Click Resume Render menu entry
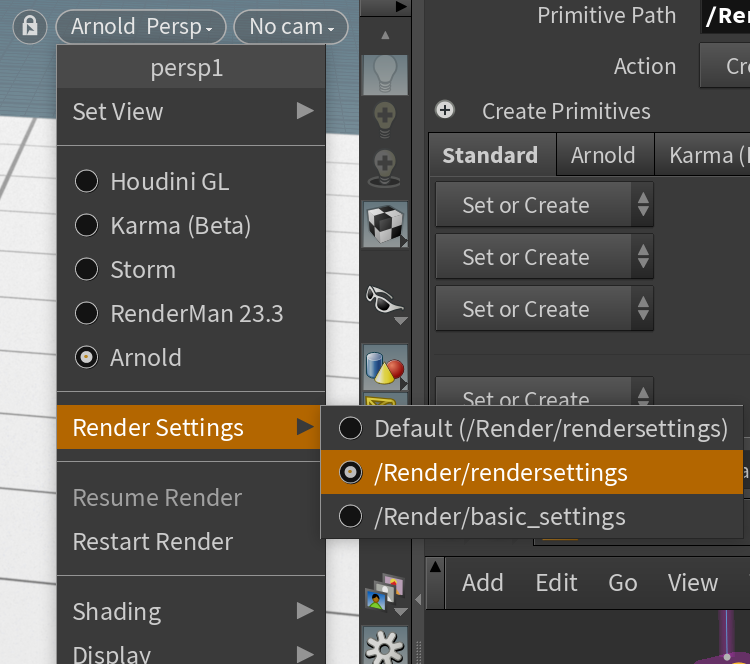 point(191,498)
